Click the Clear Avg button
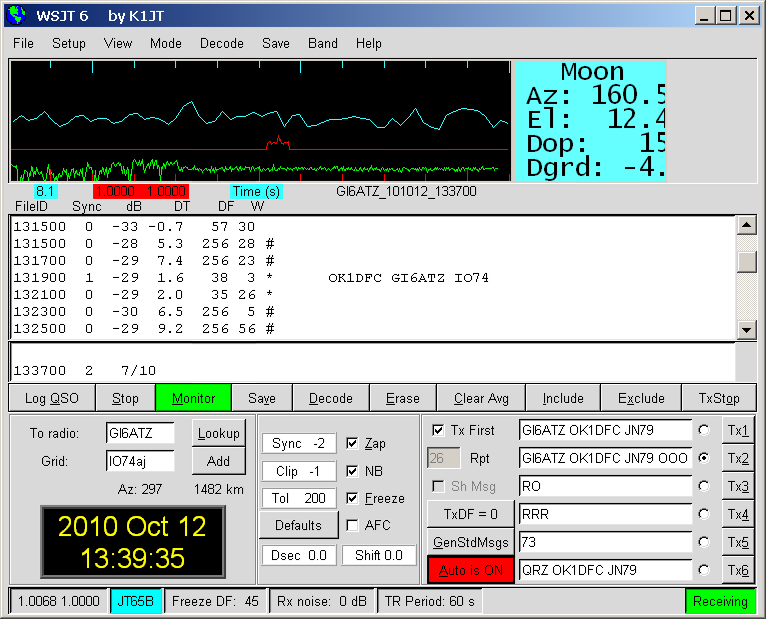Image resolution: width=766 pixels, height=619 pixels. click(x=481, y=398)
